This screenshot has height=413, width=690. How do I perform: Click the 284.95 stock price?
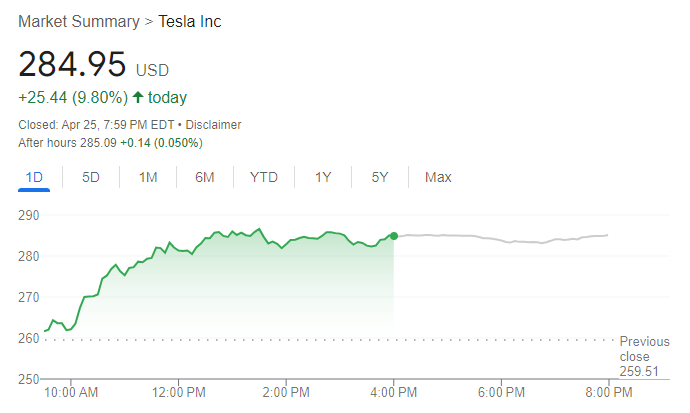click(73, 65)
